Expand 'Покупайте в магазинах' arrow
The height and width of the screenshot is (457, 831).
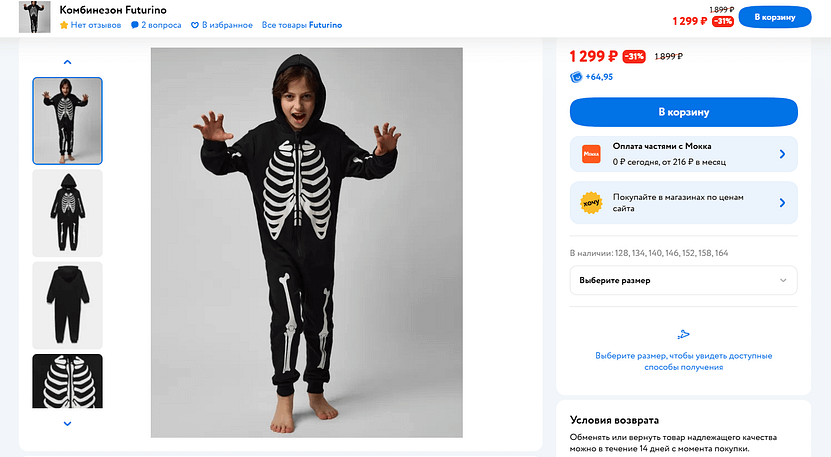pyautogui.click(x=782, y=203)
